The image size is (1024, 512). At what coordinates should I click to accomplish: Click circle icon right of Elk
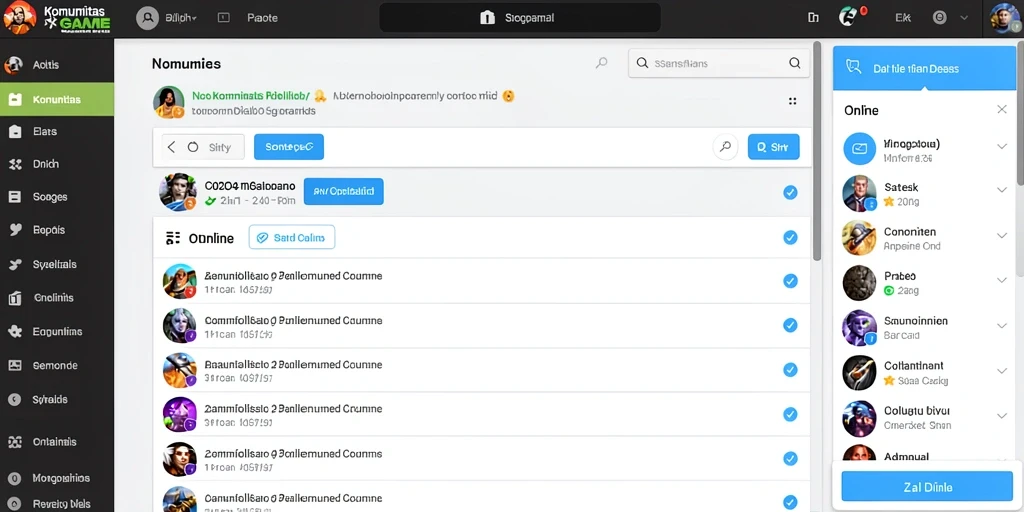coord(940,18)
